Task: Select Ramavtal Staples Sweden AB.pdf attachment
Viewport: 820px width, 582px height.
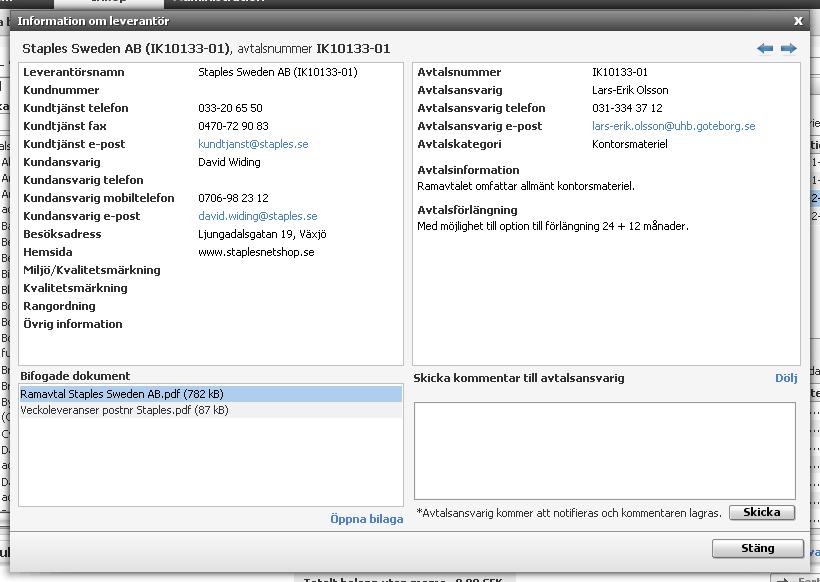Action: (211, 394)
